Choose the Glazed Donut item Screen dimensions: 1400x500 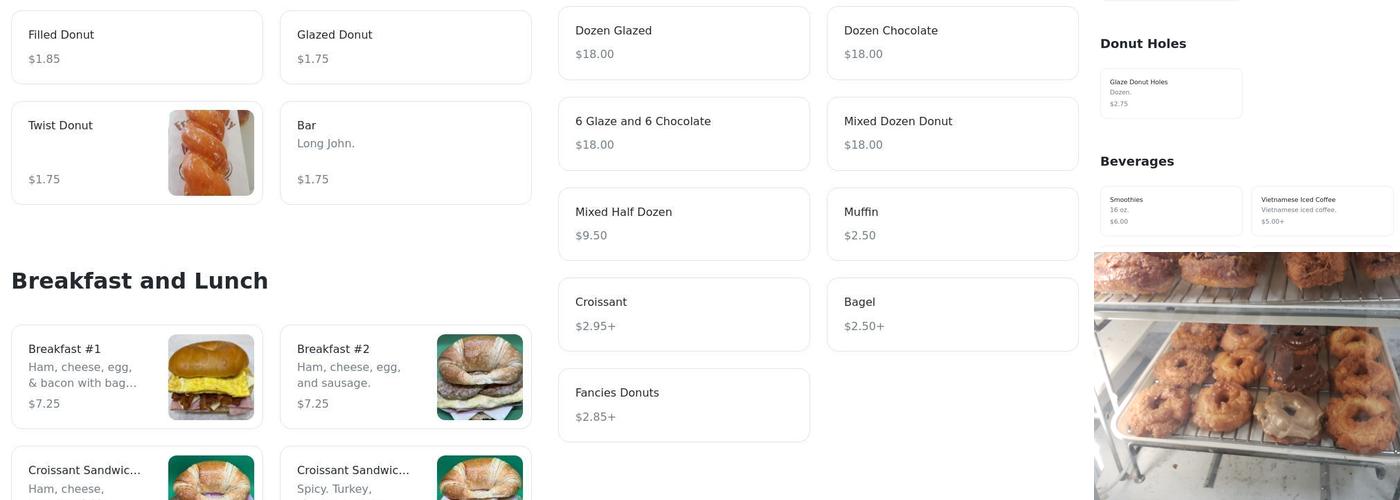tap(405, 47)
